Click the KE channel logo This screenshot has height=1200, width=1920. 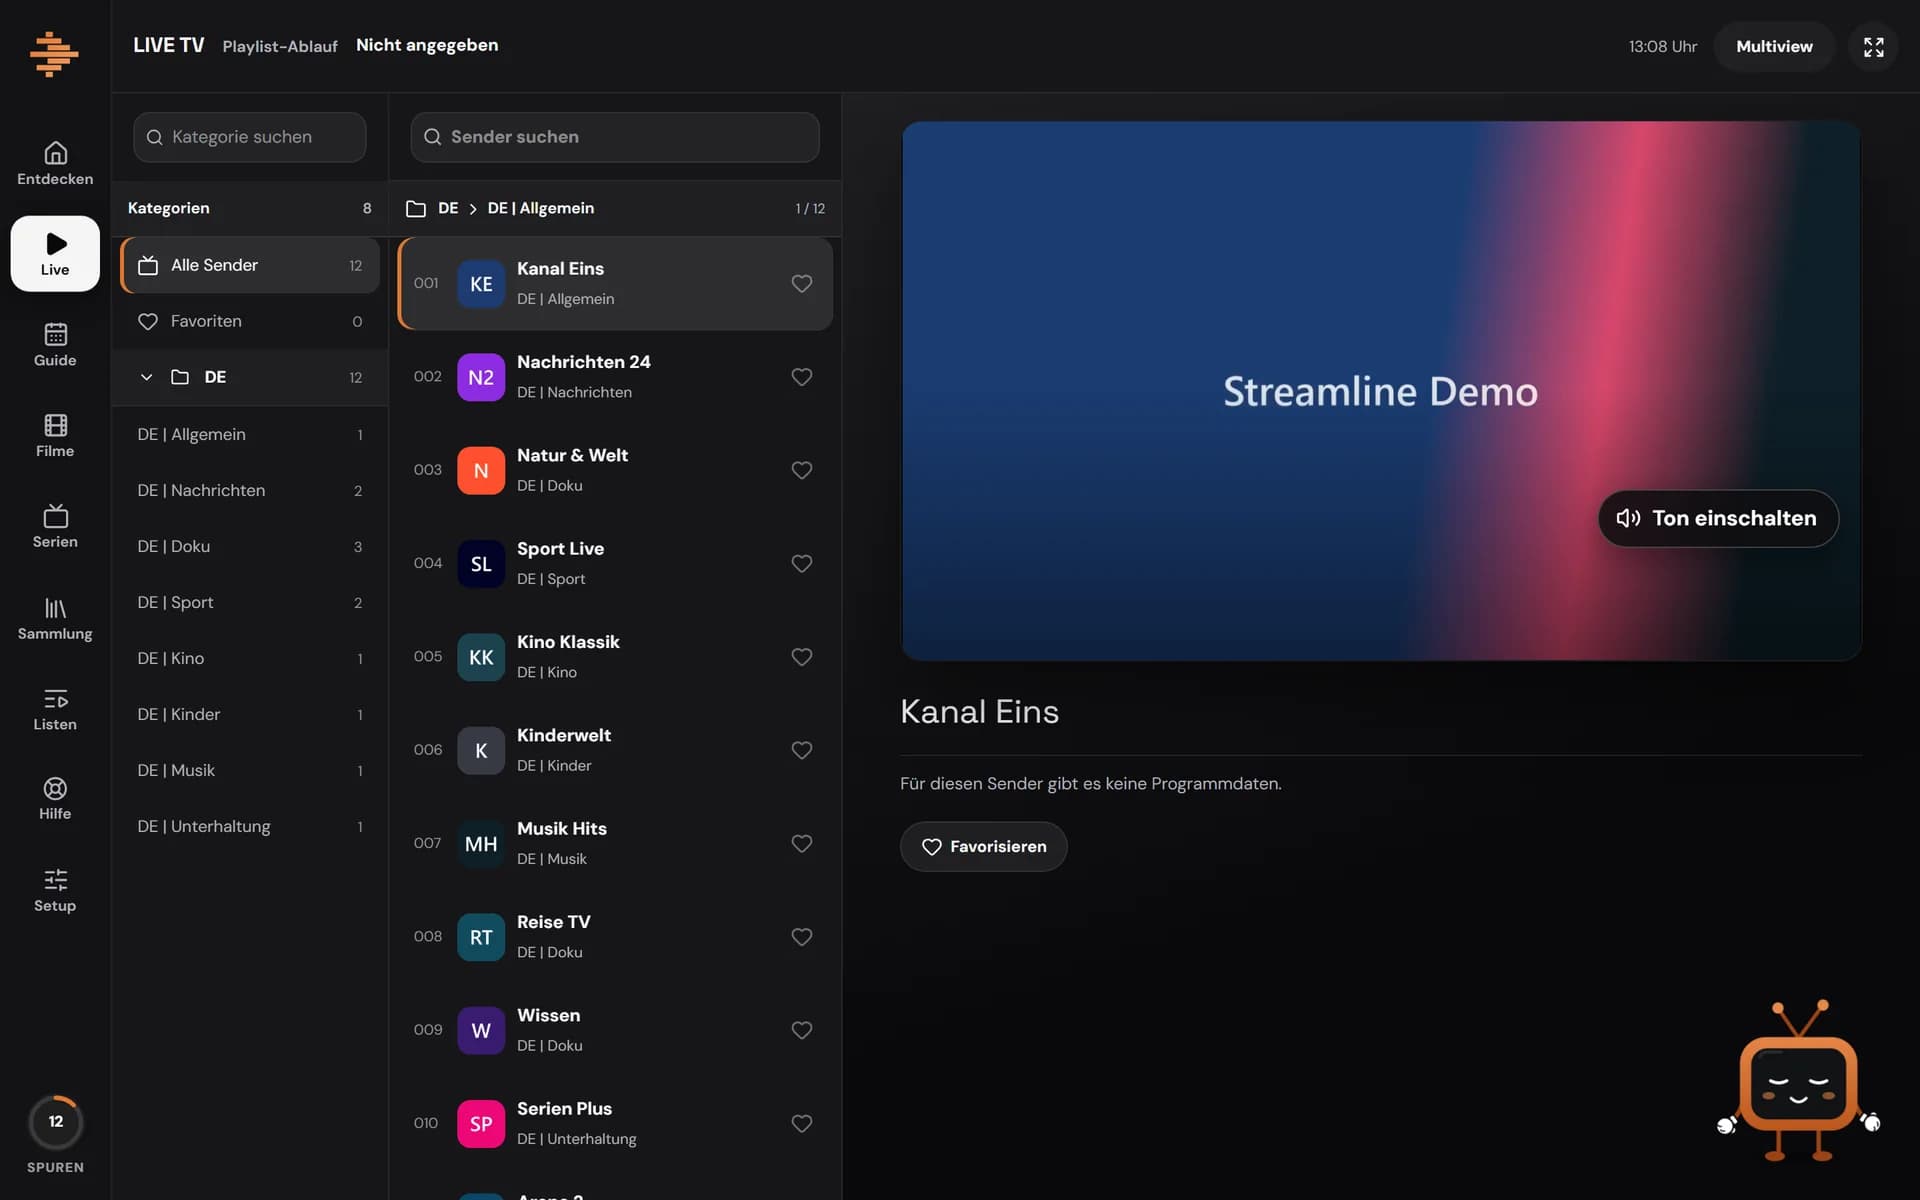point(481,284)
